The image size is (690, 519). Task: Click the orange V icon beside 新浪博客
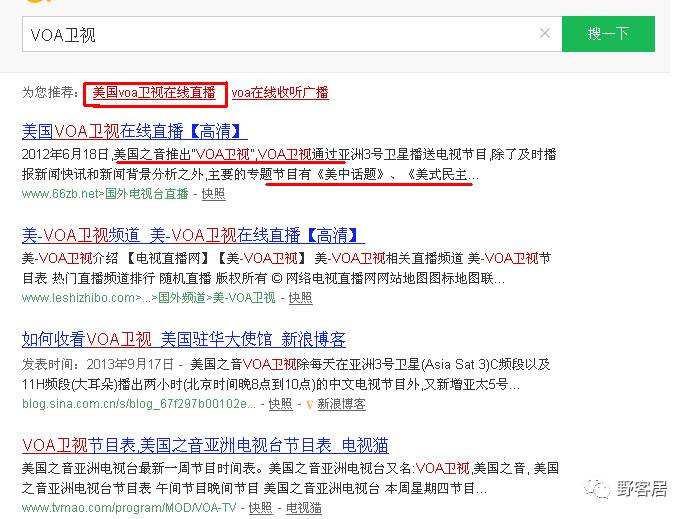(310, 404)
